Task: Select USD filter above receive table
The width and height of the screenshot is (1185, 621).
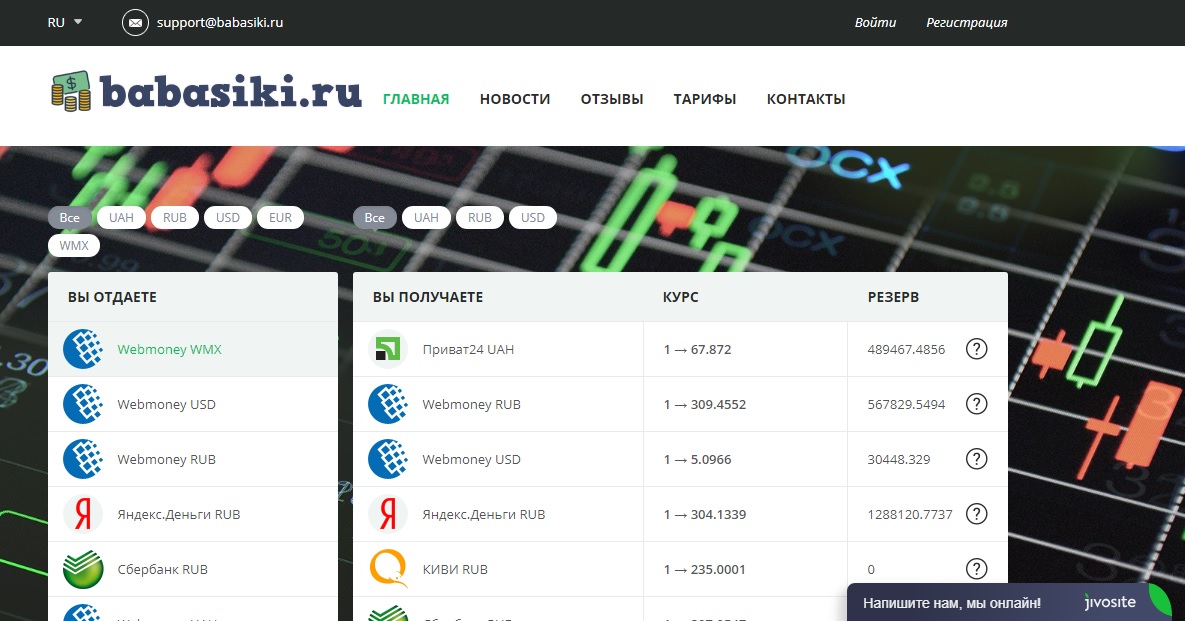Action: click(533, 218)
